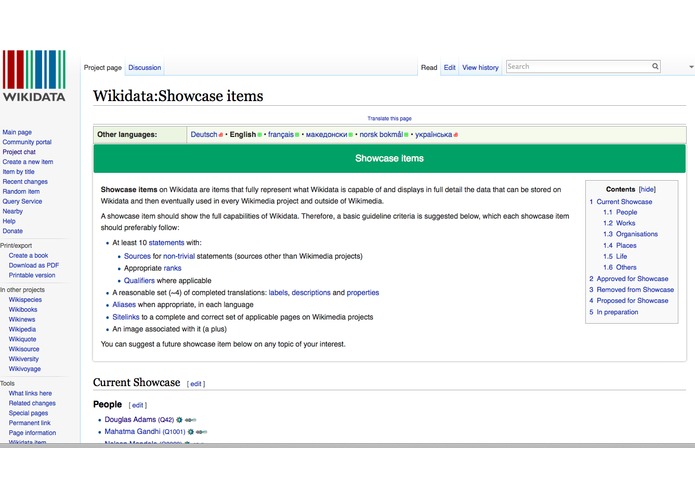
Task: Open the Help link in sidebar
Action: [9, 221]
